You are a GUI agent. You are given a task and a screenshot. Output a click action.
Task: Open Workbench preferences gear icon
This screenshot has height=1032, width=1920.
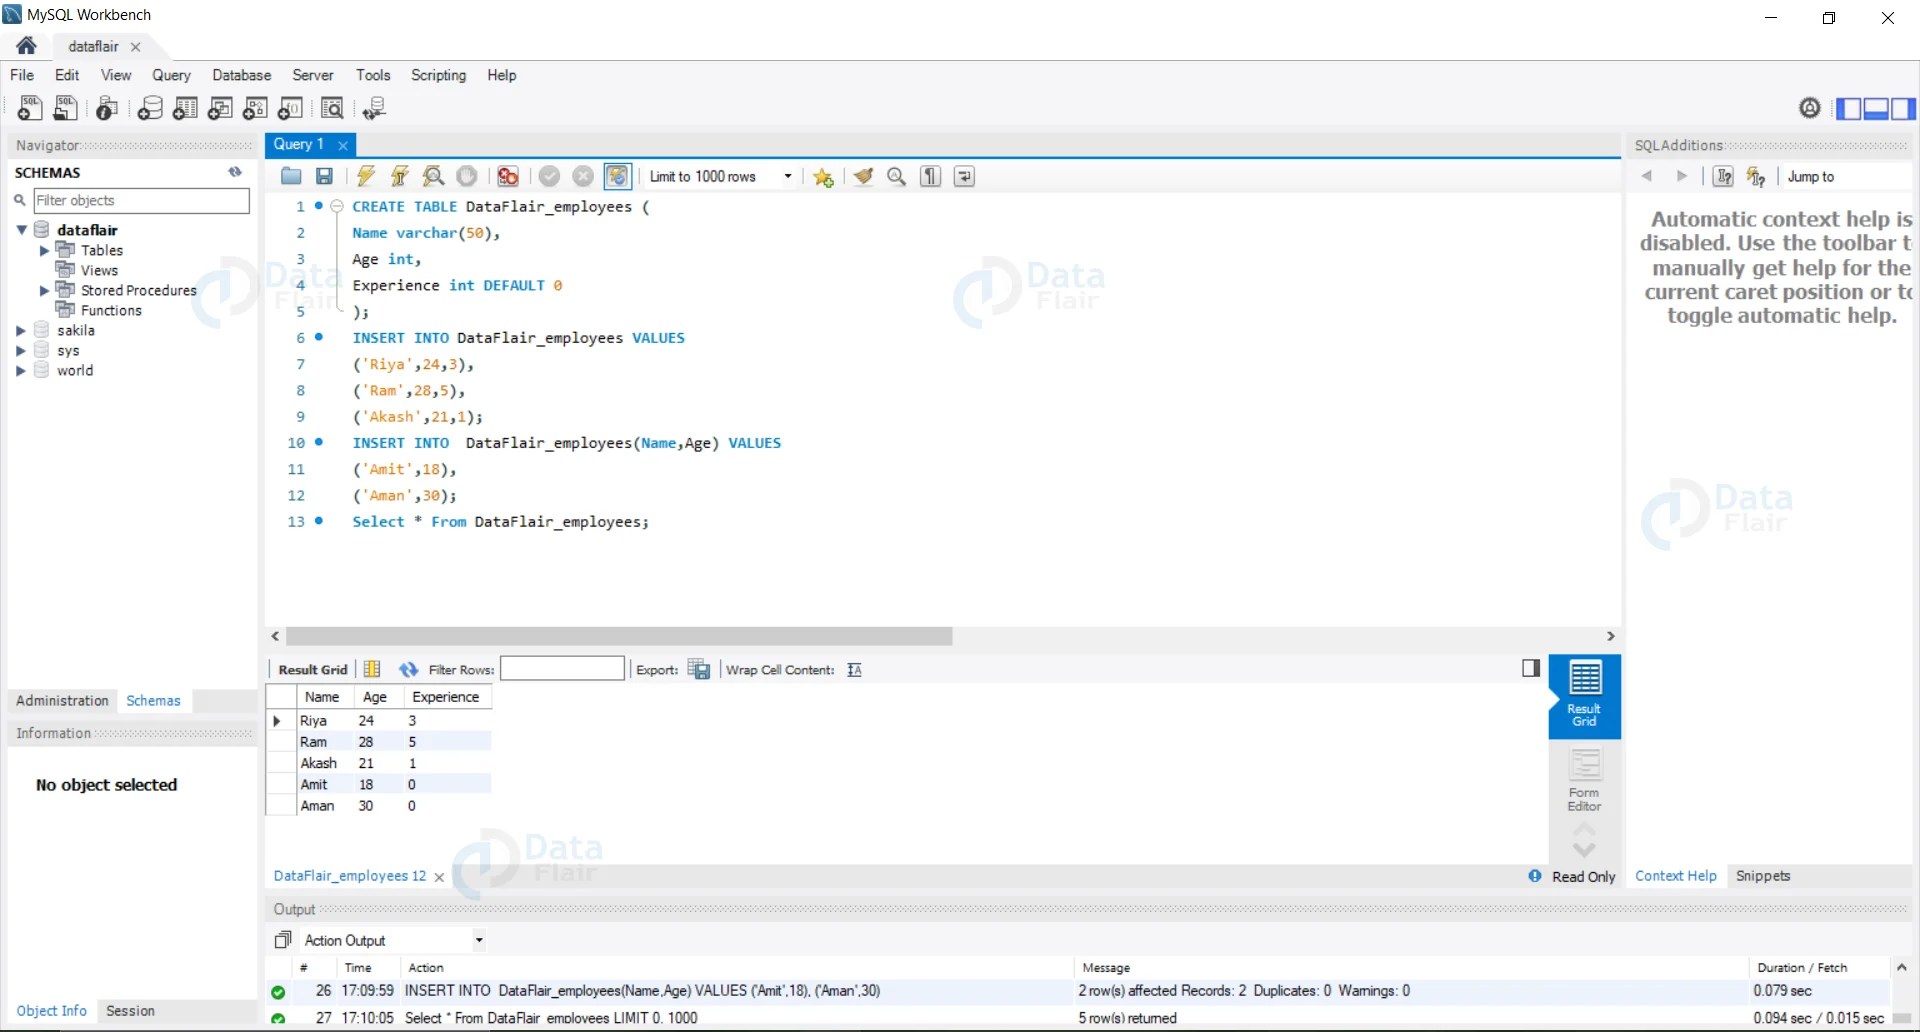[x=1810, y=108]
